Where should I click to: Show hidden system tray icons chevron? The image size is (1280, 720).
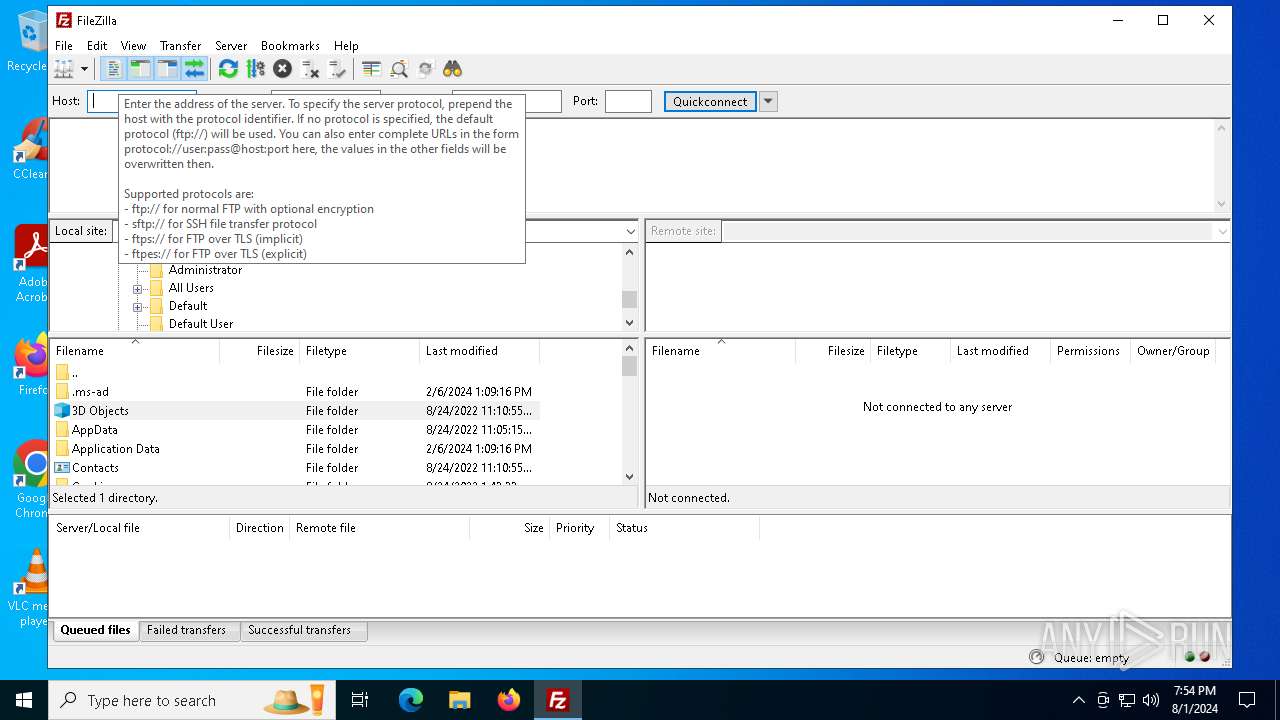pyautogui.click(x=1078, y=700)
